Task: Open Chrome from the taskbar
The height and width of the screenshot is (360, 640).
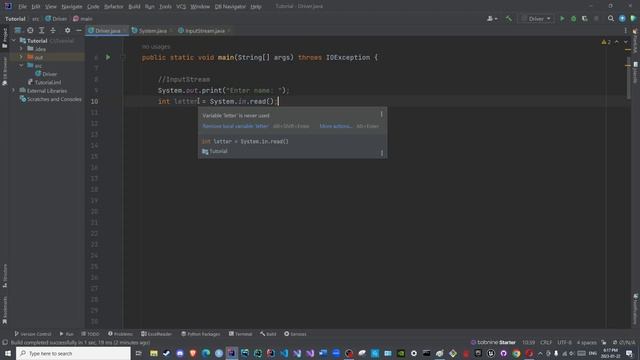Action: pos(516,353)
